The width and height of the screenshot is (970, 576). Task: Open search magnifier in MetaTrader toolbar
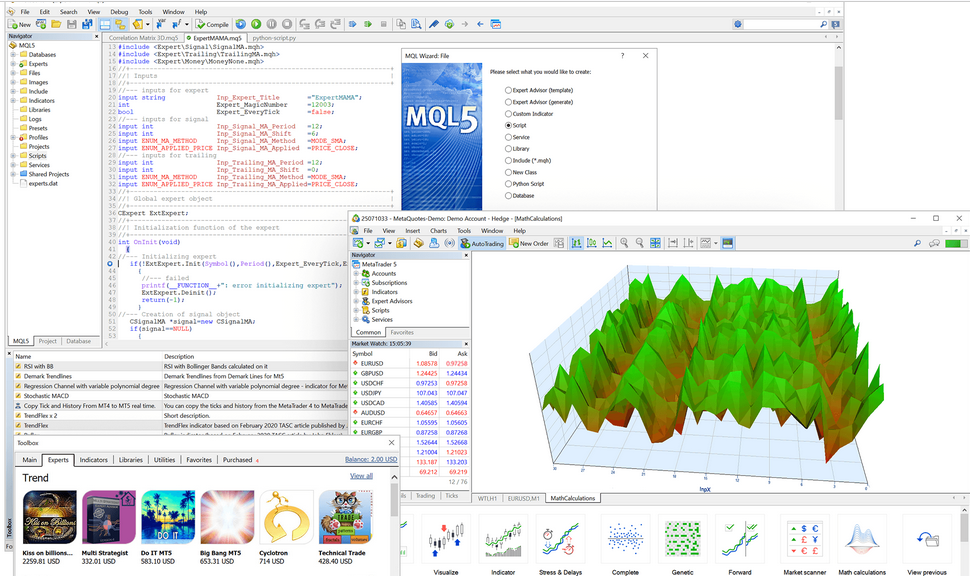point(917,244)
